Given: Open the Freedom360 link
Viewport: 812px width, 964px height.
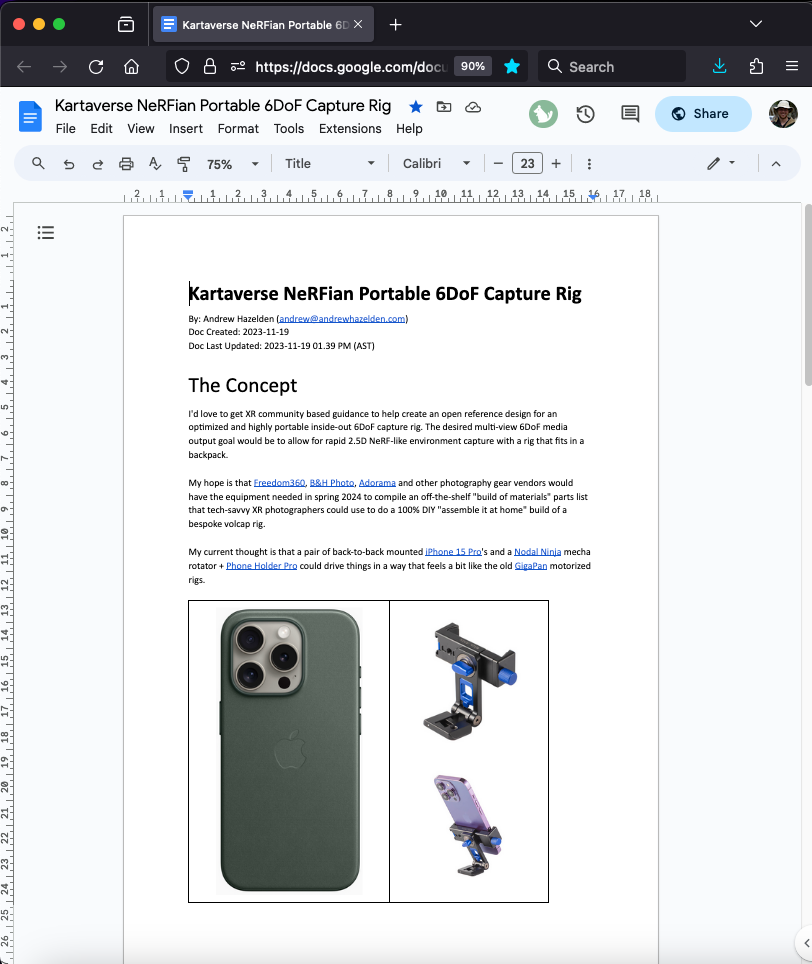Looking at the screenshot, I should coord(279,483).
